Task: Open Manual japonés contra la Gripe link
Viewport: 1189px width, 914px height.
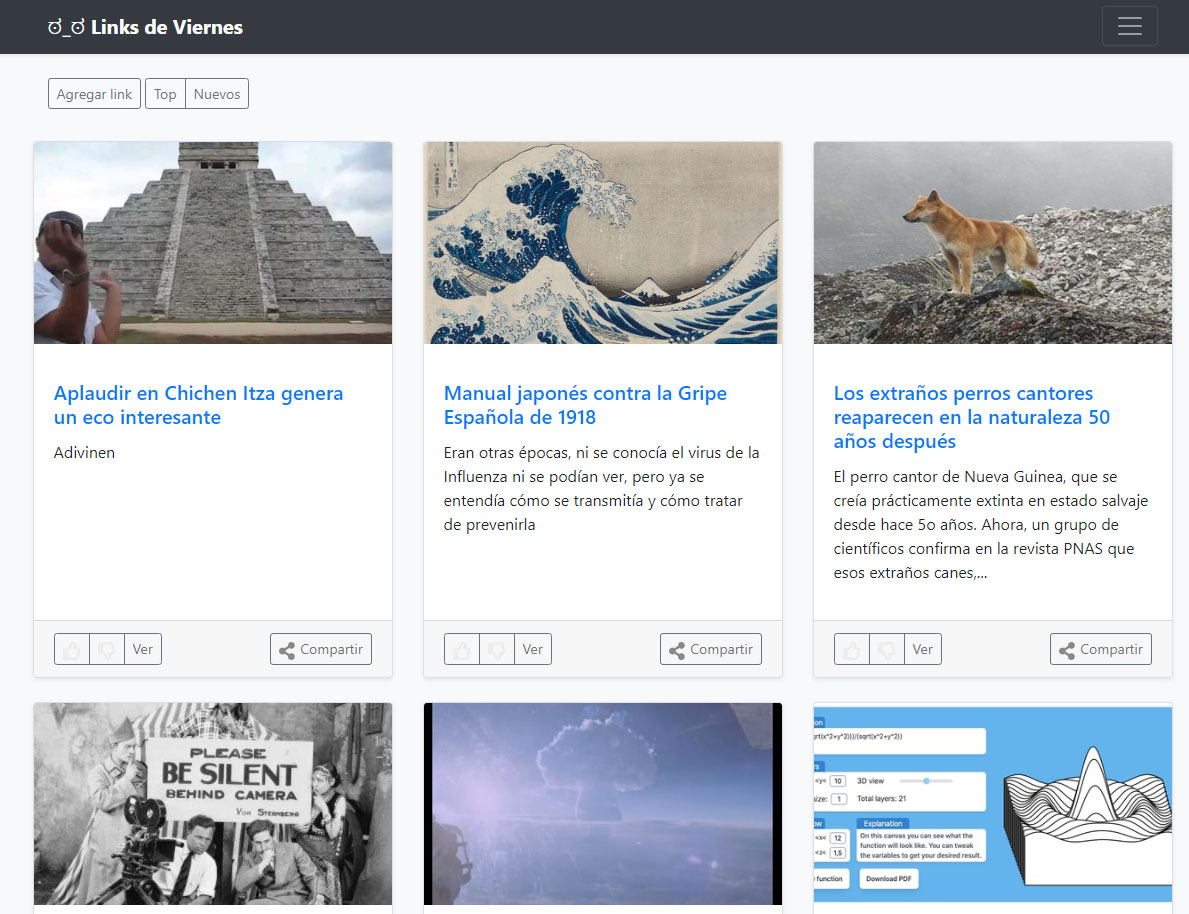Action: click(x=585, y=405)
